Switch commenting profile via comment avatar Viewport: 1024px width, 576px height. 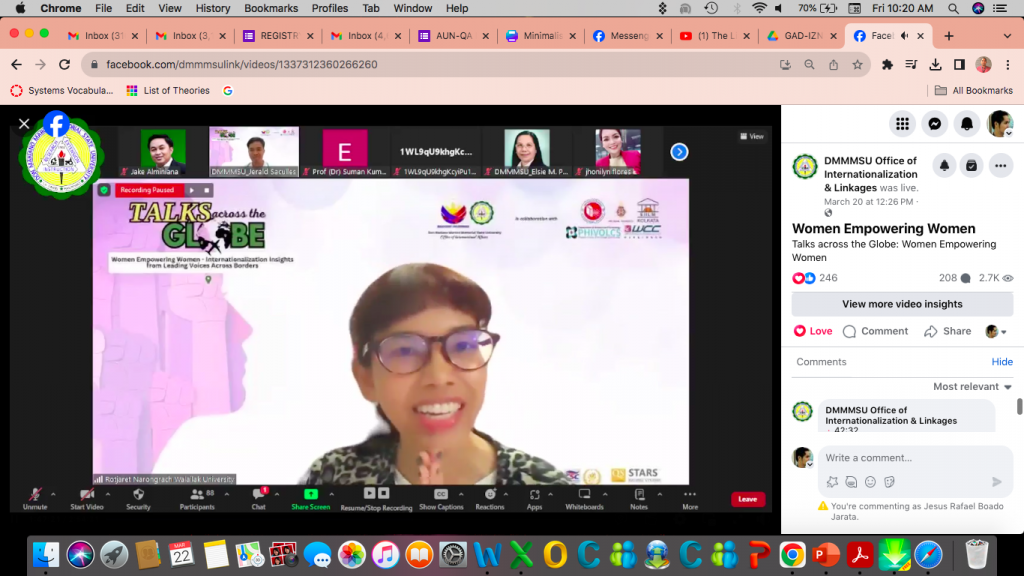[x=803, y=457]
